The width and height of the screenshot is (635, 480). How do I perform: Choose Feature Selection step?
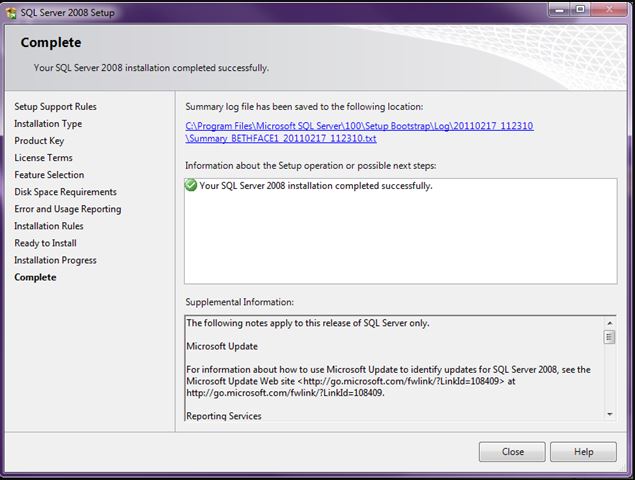tap(49, 175)
